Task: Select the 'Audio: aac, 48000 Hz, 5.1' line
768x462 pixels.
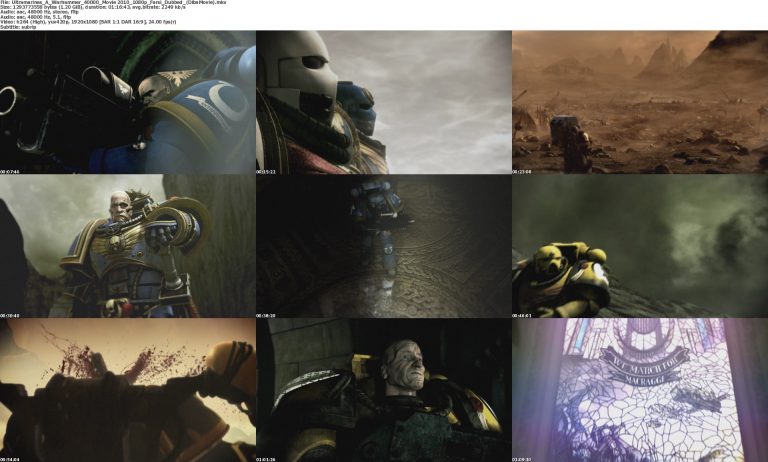Action: coord(35,17)
